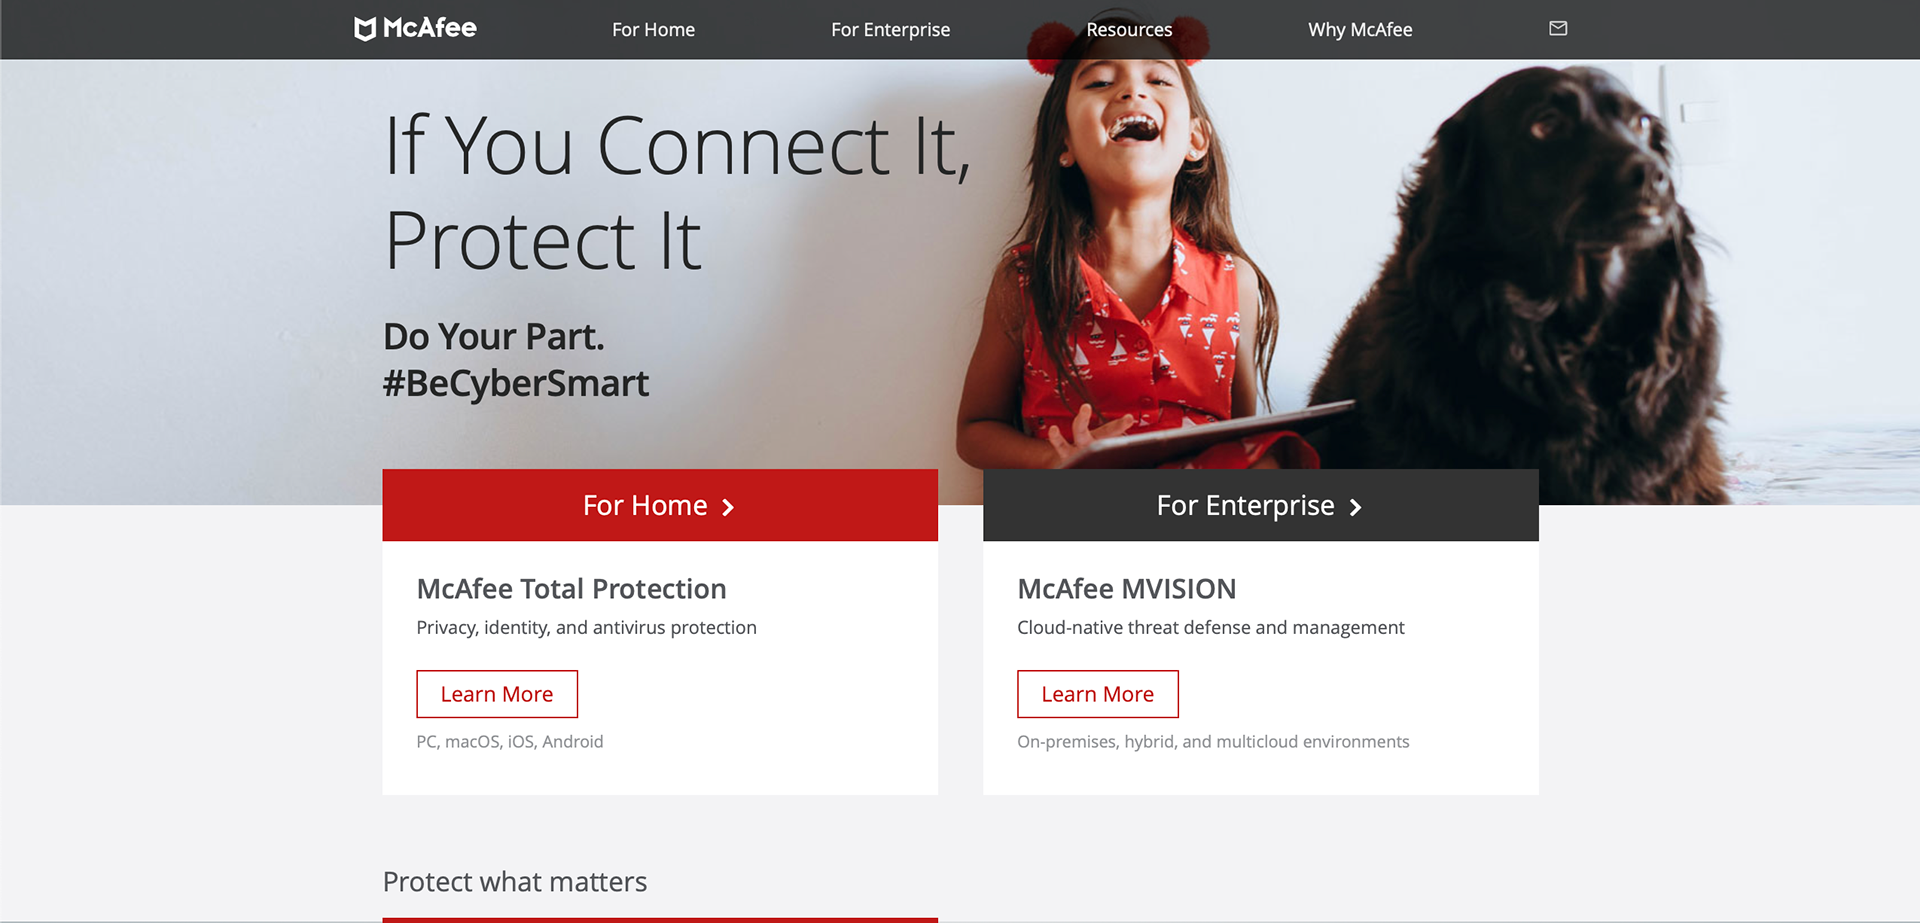Click the PC, macOS, iOS, Android platforms text

[x=510, y=742]
